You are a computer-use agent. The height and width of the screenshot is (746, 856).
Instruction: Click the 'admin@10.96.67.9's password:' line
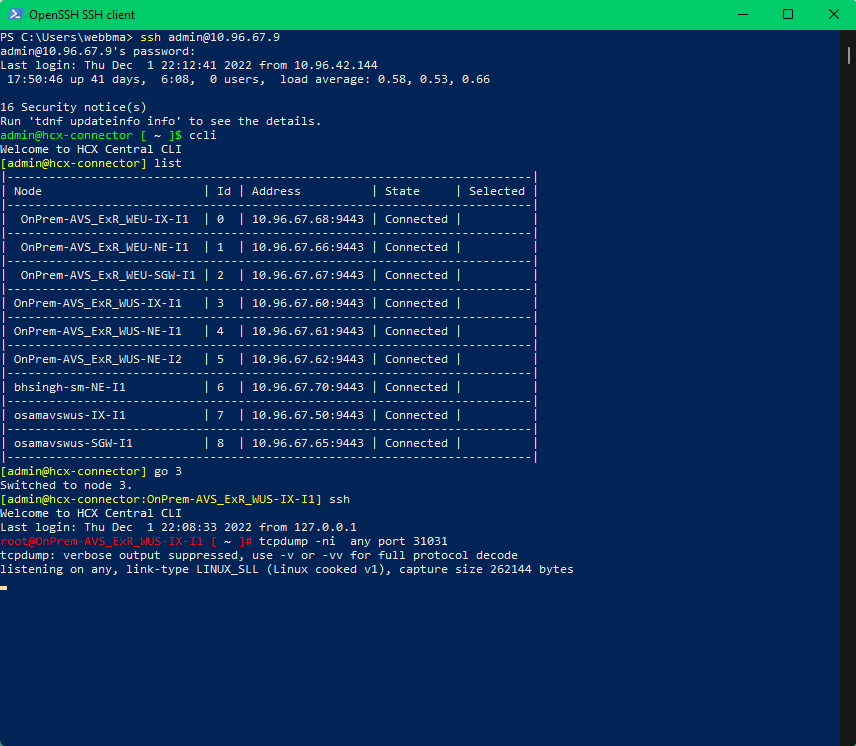click(x=98, y=51)
